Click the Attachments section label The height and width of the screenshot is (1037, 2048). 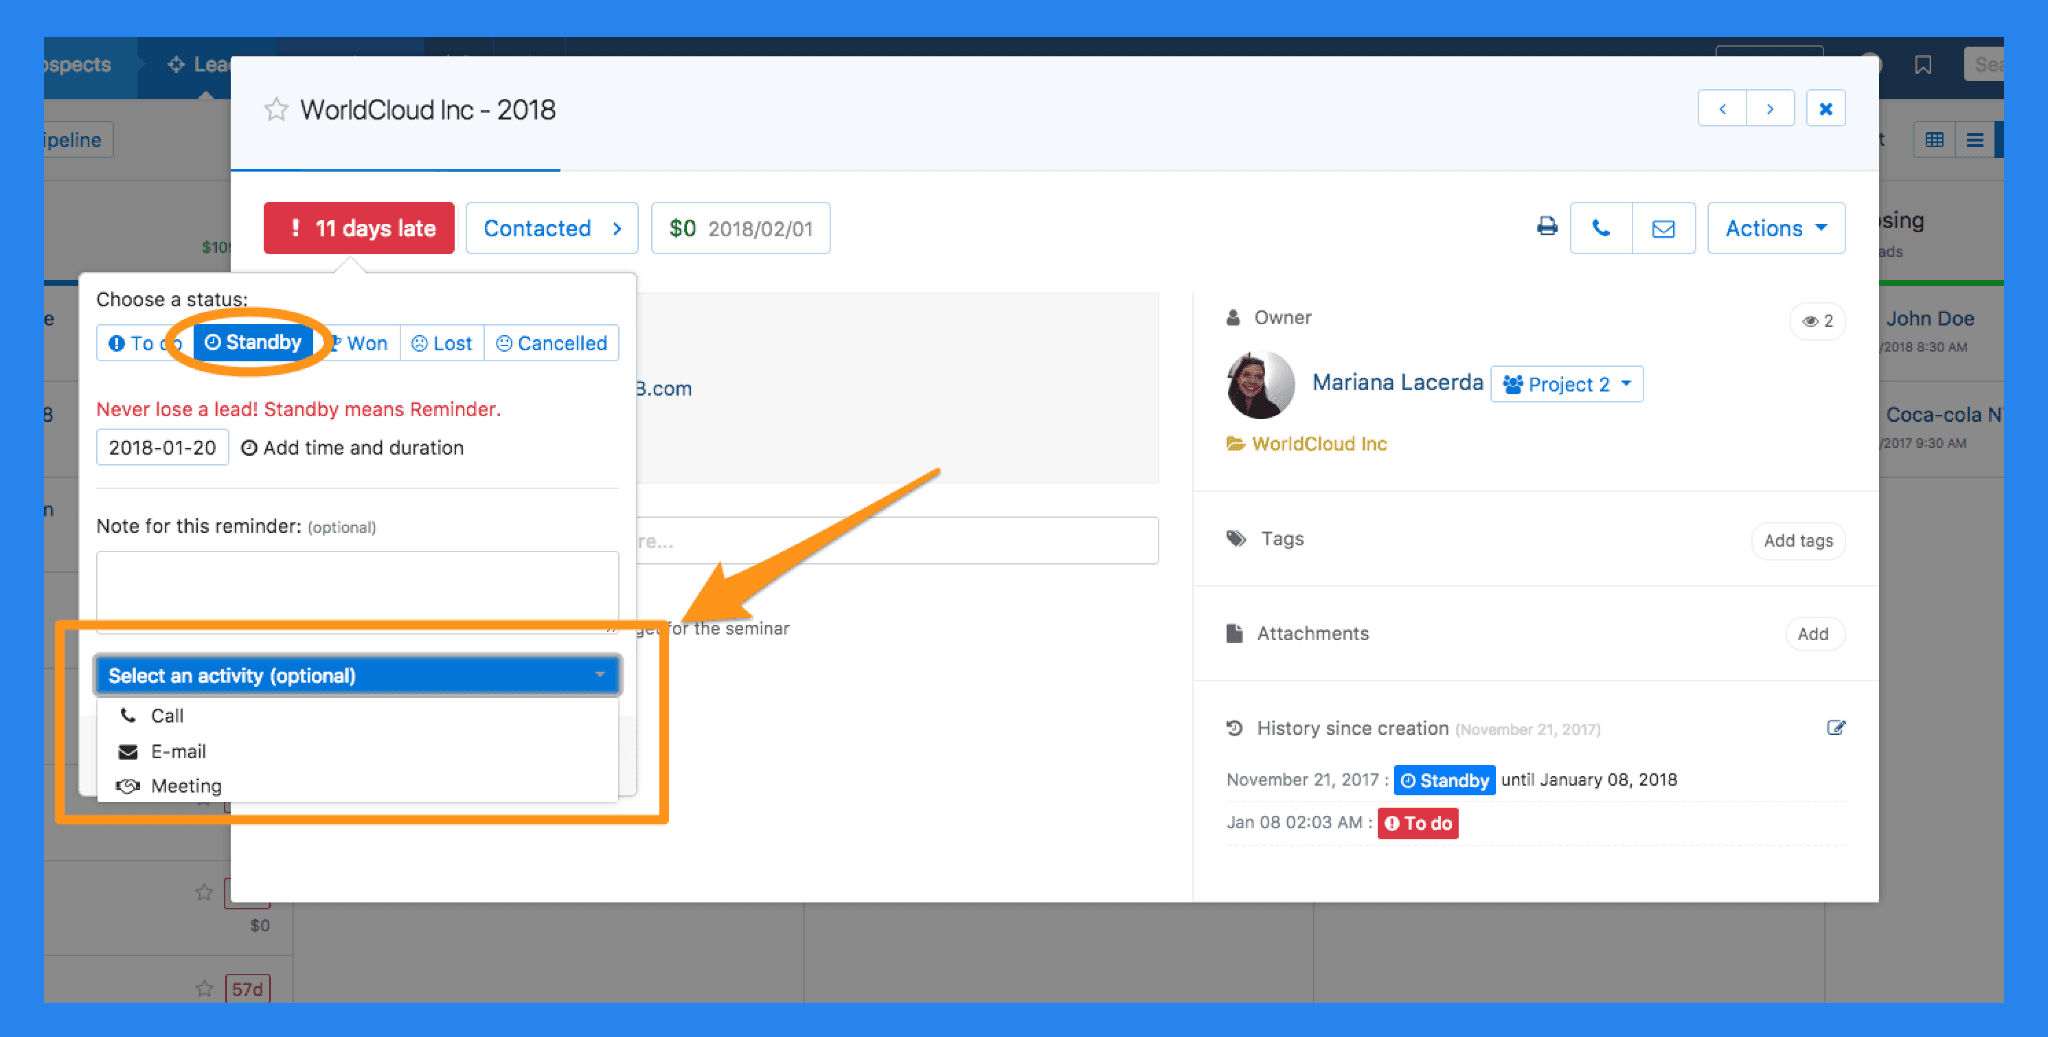point(1312,633)
